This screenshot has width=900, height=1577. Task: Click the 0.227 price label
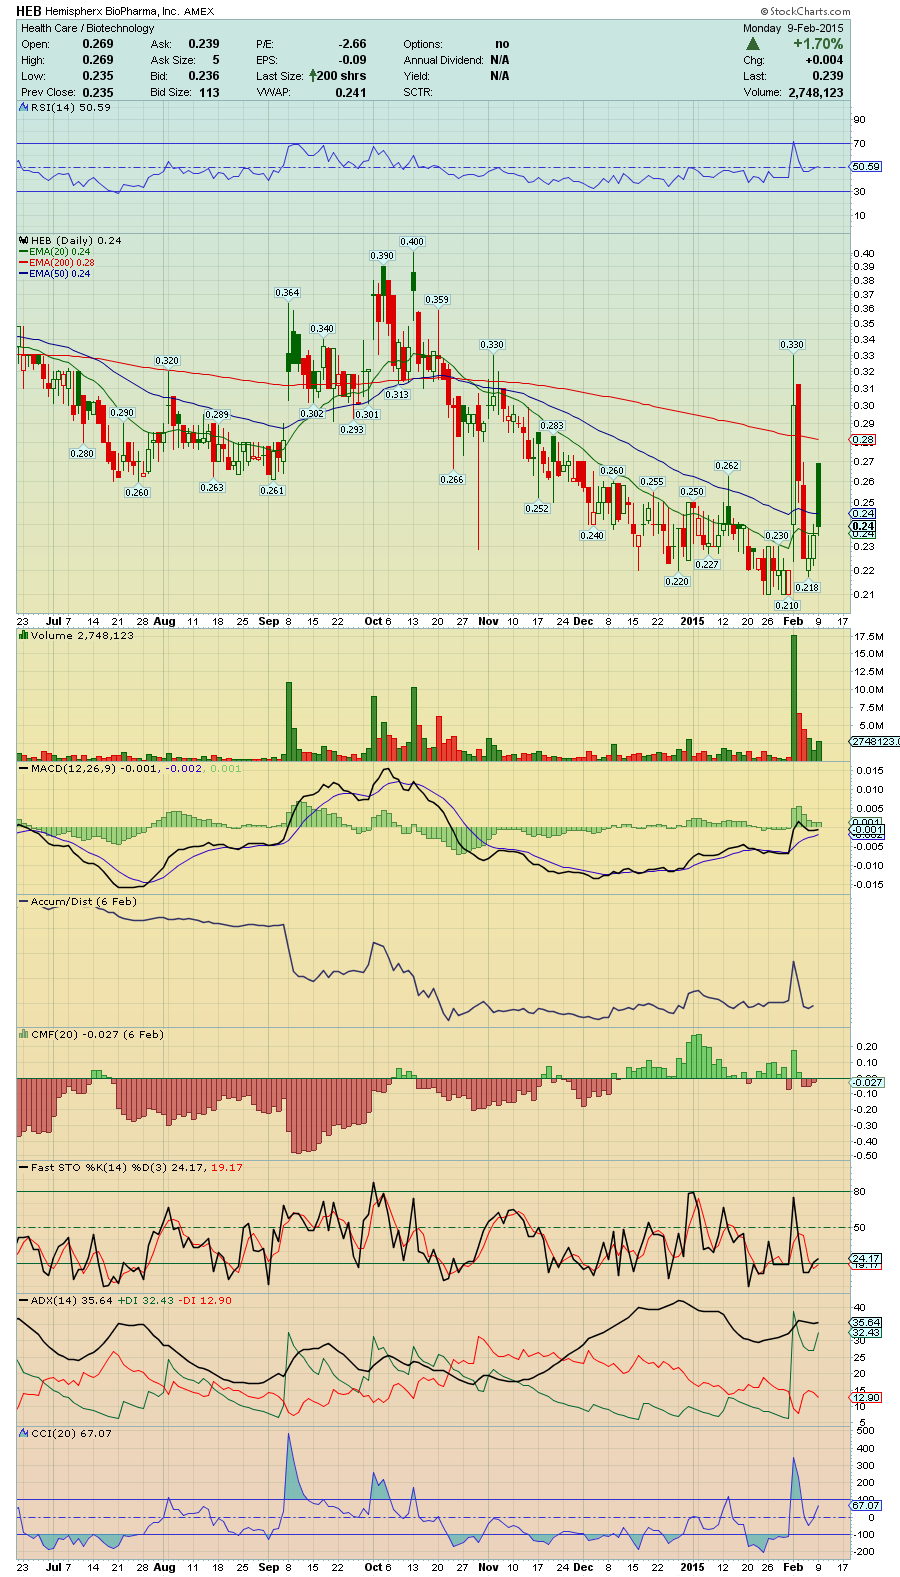point(707,565)
